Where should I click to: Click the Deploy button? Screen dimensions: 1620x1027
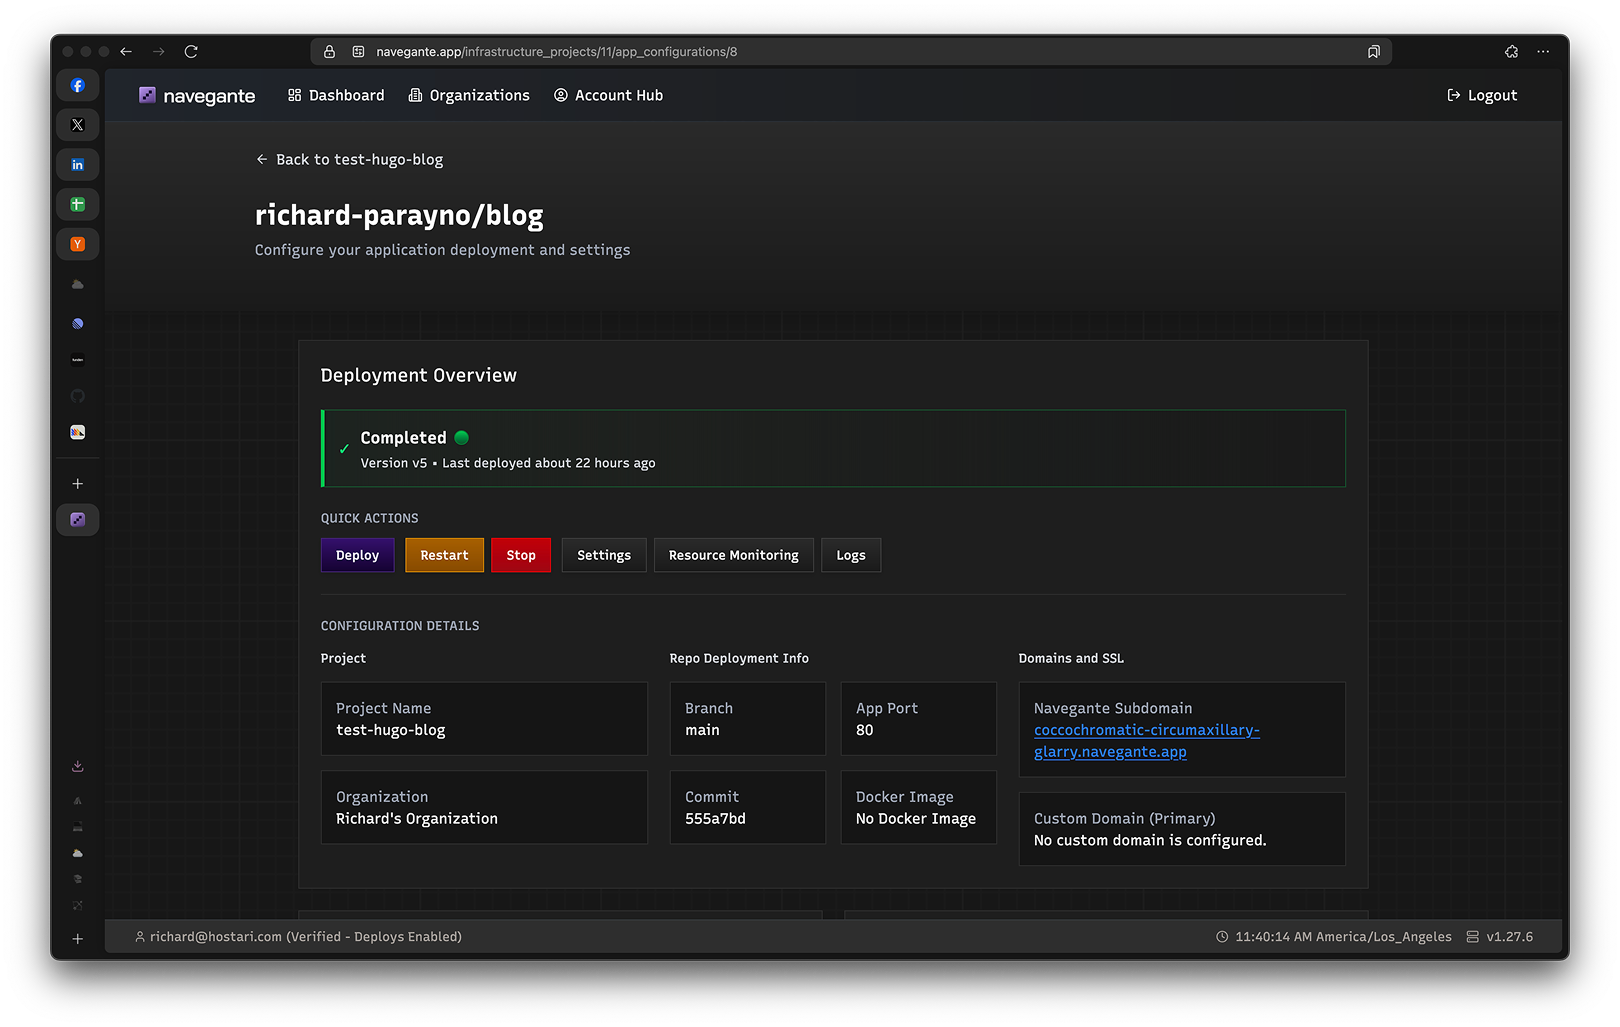(357, 555)
